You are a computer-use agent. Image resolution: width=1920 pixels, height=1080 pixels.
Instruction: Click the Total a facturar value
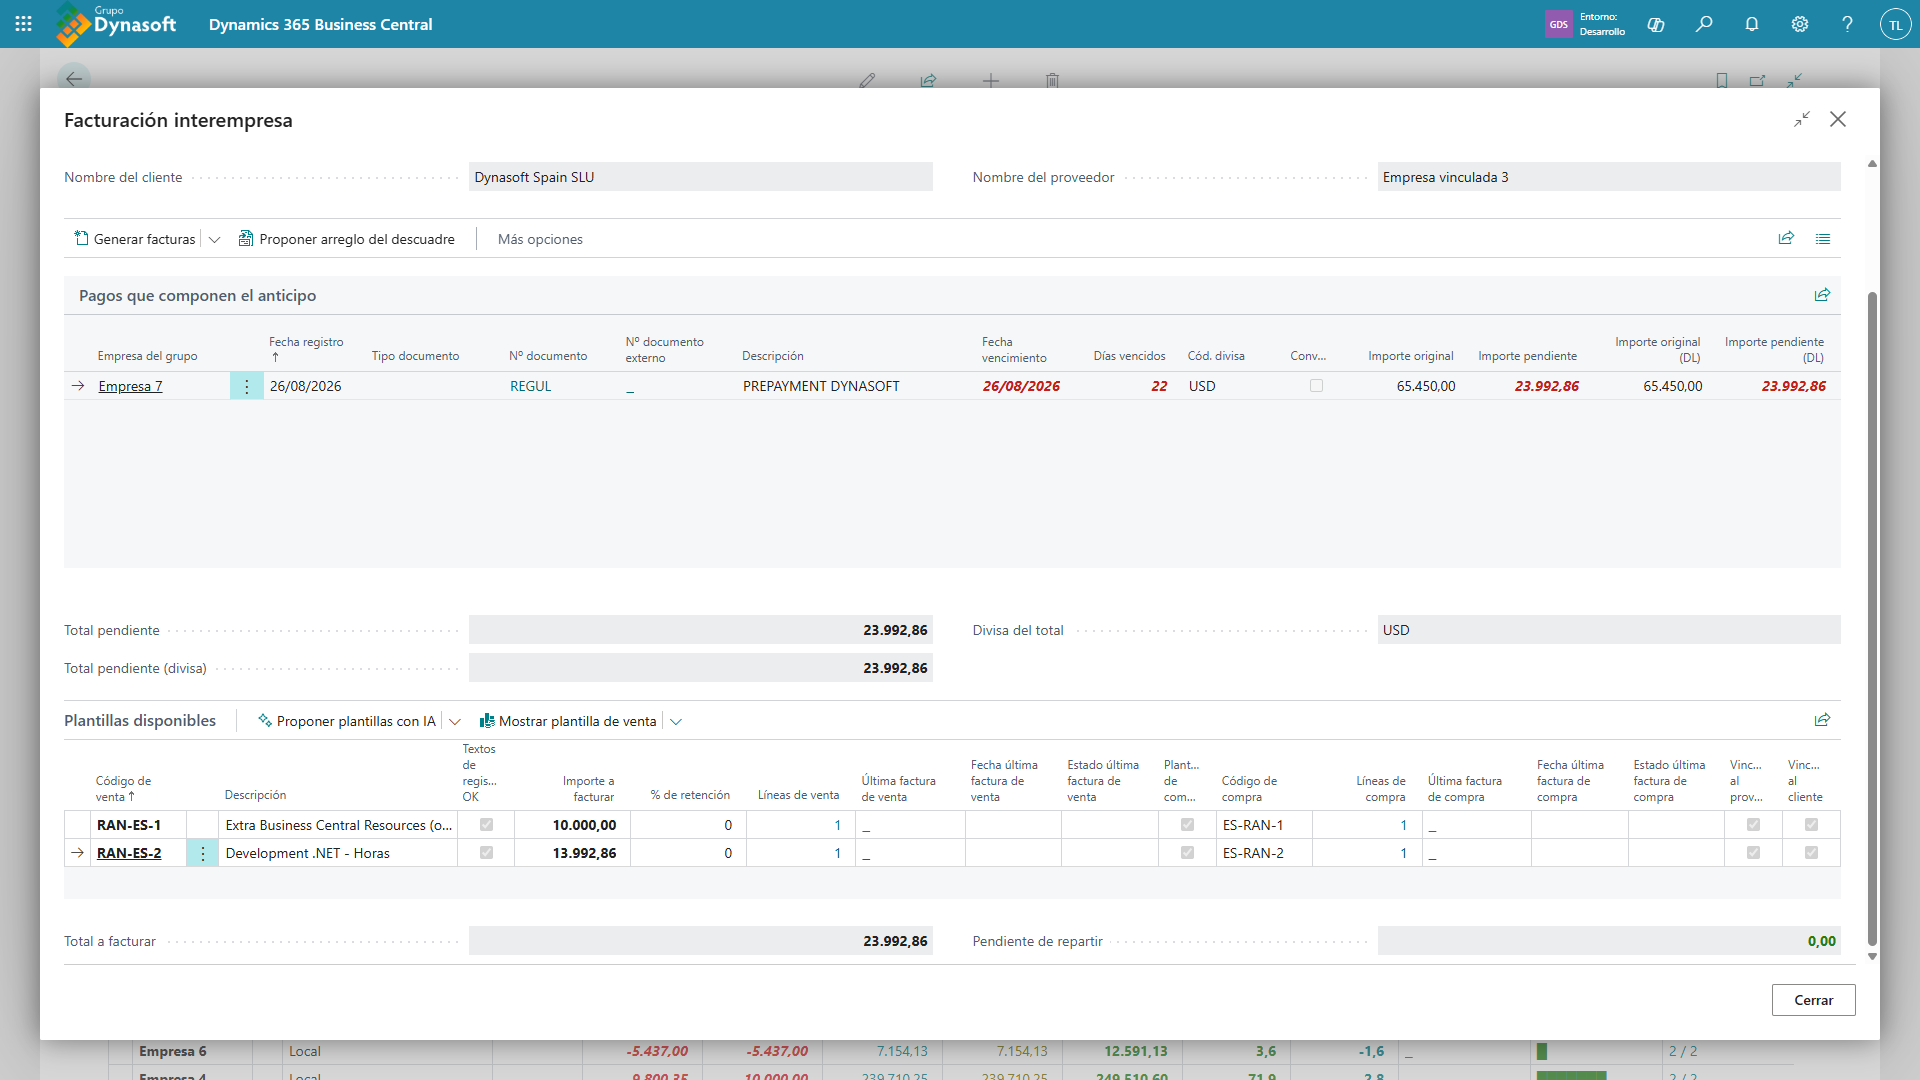[x=700, y=941]
